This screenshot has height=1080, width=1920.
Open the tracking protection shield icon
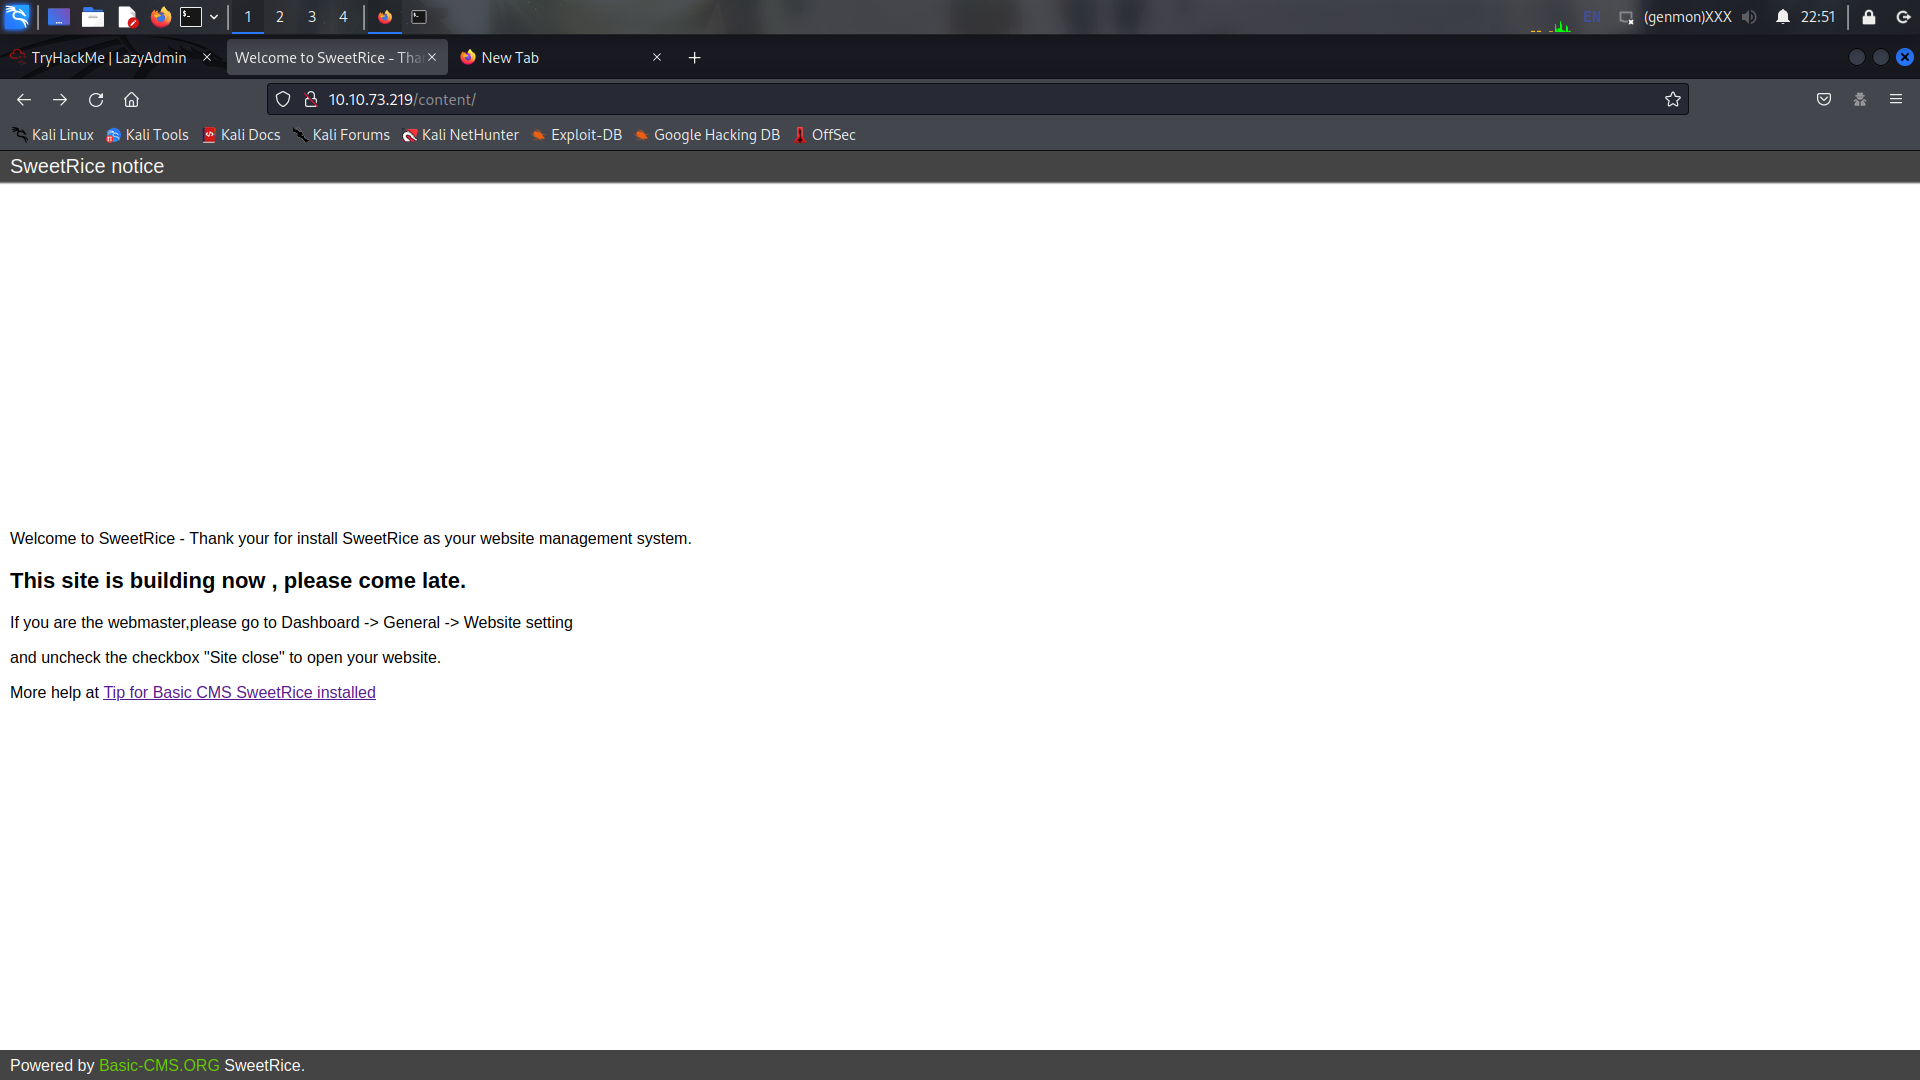[283, 99]
